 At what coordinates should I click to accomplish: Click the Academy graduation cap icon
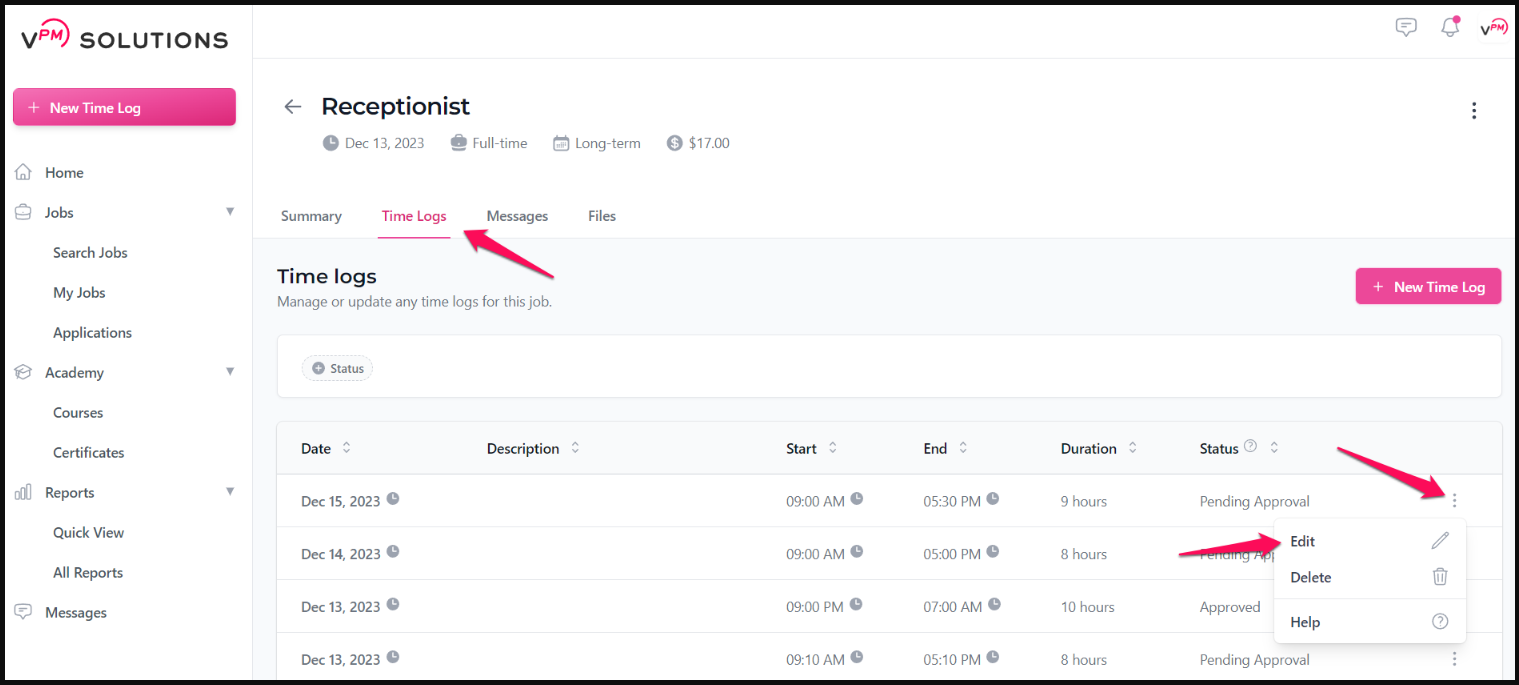pos(24,372)
